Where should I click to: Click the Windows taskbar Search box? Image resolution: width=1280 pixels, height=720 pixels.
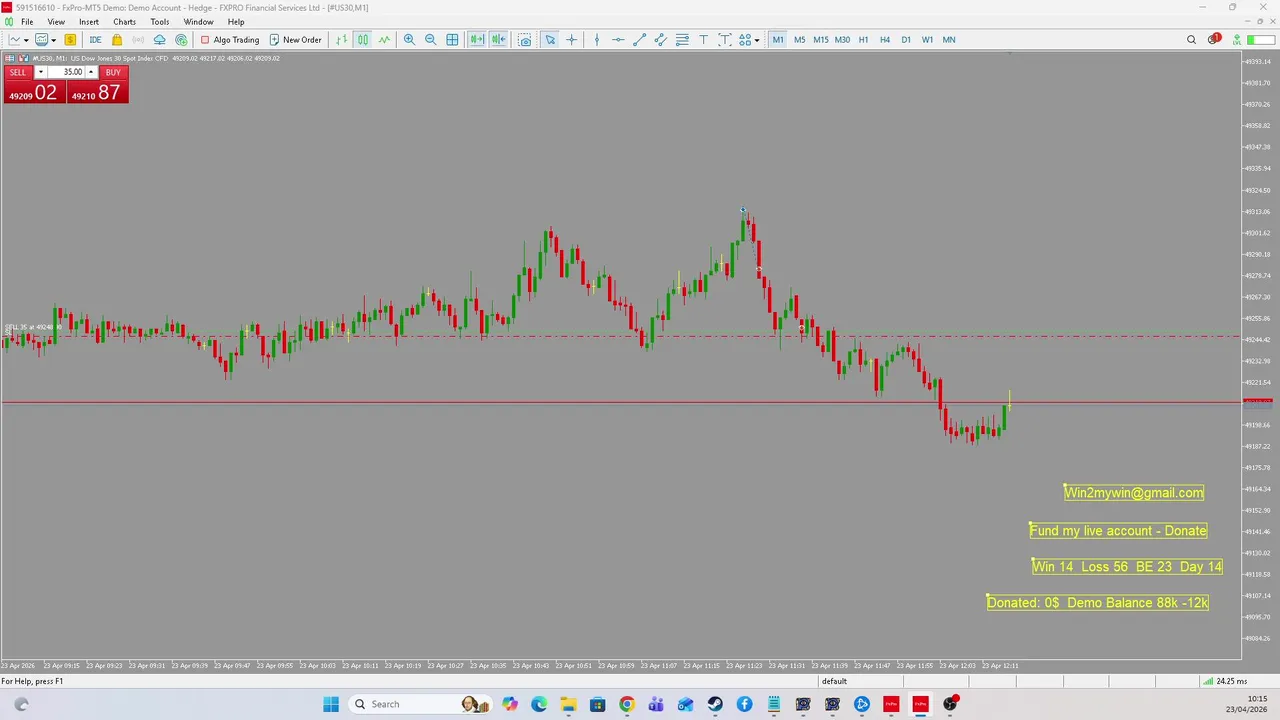(x=419, y=704)
